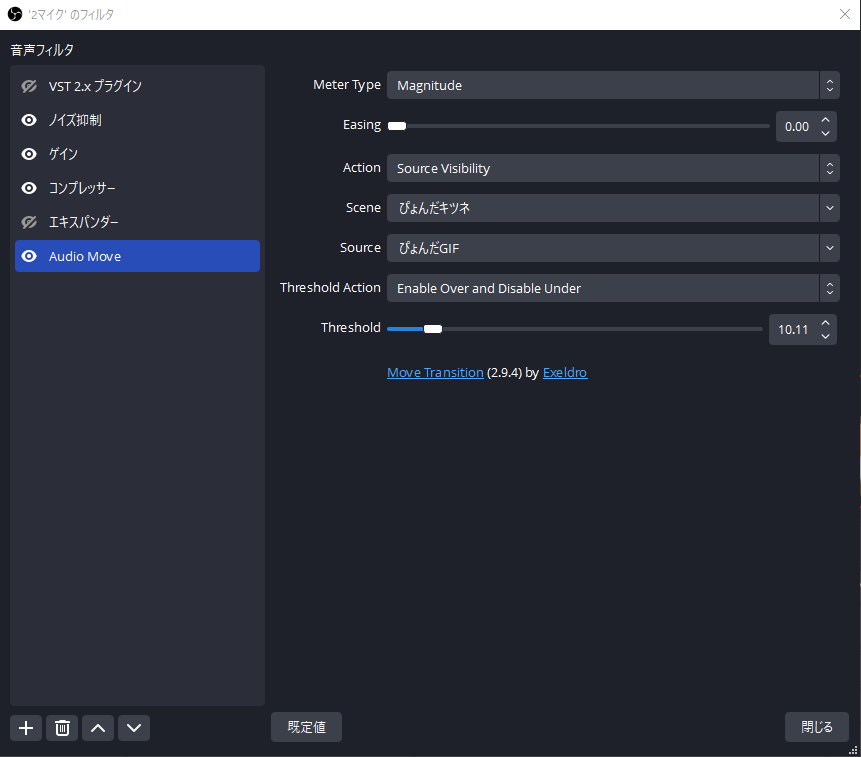Toggle the ゲイン filter eye icon
861x757 pixels.
tap(29, 154)
